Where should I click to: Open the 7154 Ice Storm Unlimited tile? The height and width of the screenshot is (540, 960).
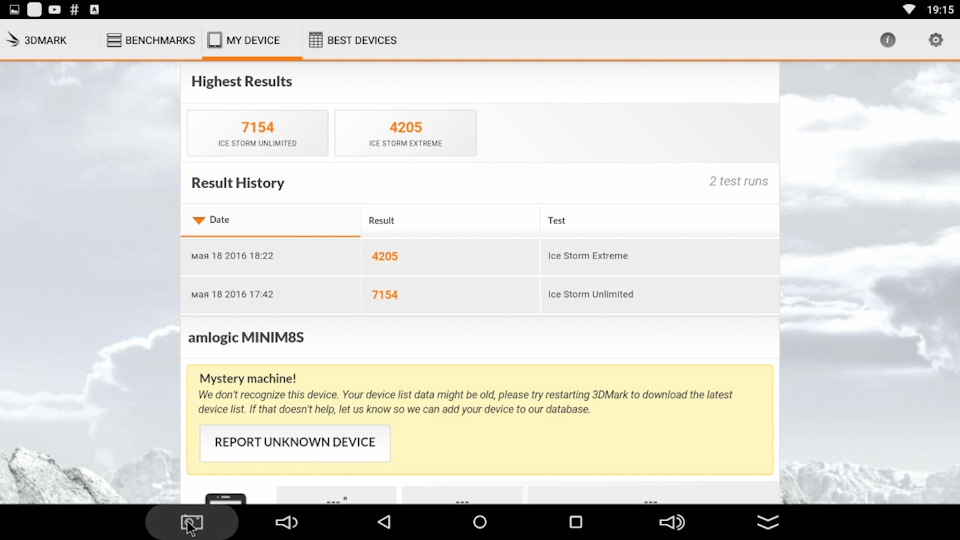257,133
